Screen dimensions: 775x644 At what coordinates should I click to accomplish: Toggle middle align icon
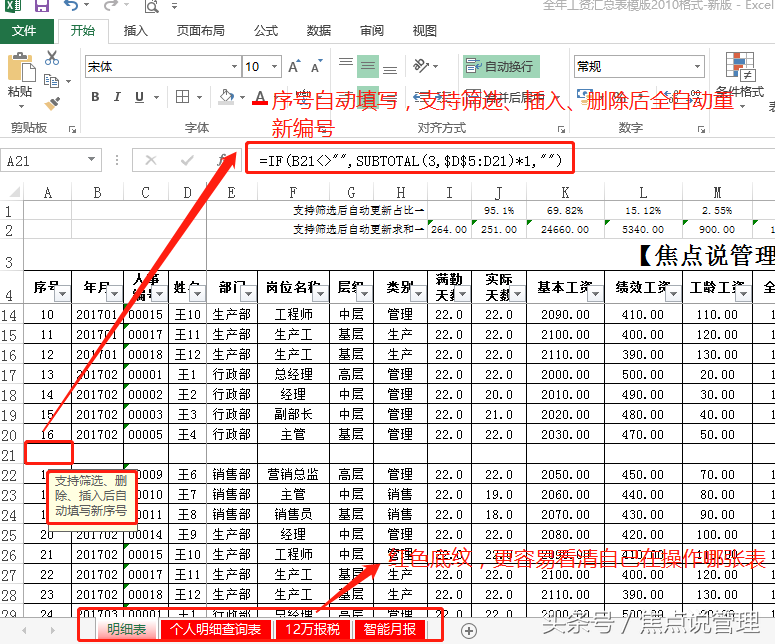[x=368, y=66]
